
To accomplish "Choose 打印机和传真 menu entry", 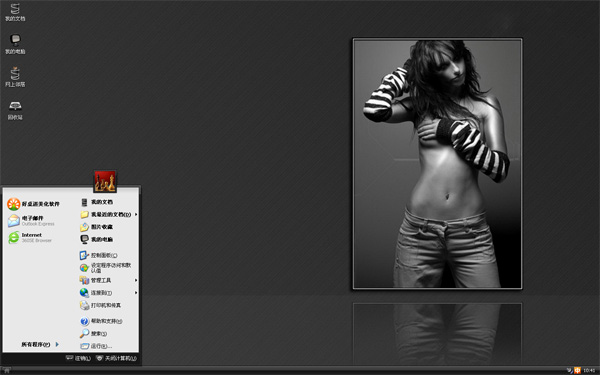I will (x=100, y=305).
